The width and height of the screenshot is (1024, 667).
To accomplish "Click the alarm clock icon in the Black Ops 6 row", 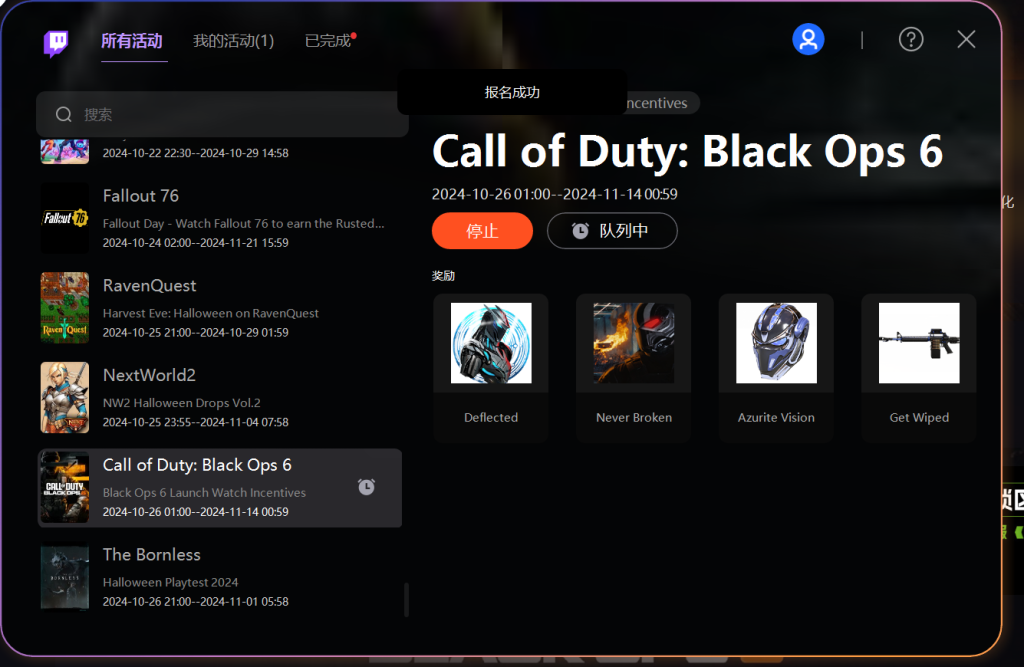I will 366,487.
